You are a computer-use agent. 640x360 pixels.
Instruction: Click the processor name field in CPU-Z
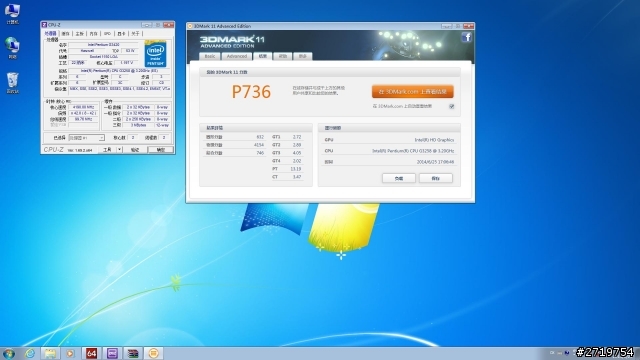(103, 44)
